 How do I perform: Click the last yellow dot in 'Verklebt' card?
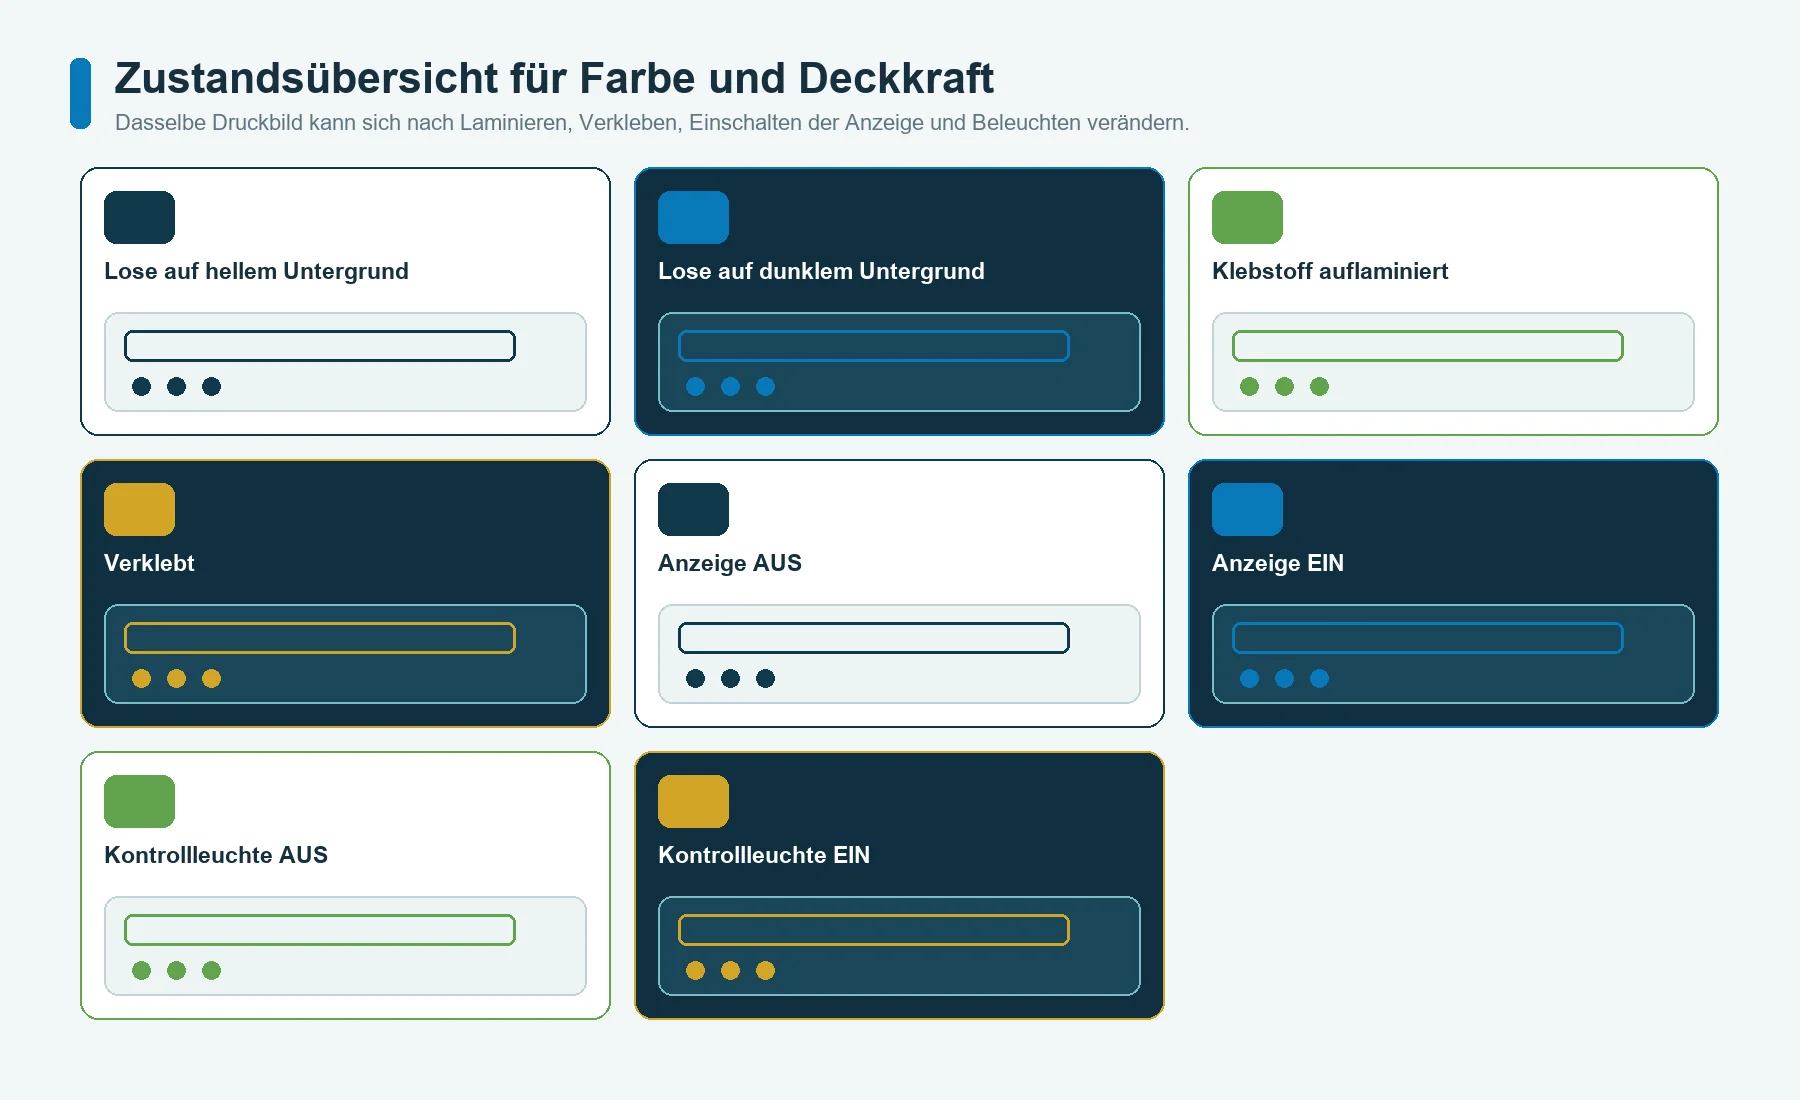point(211,678)
